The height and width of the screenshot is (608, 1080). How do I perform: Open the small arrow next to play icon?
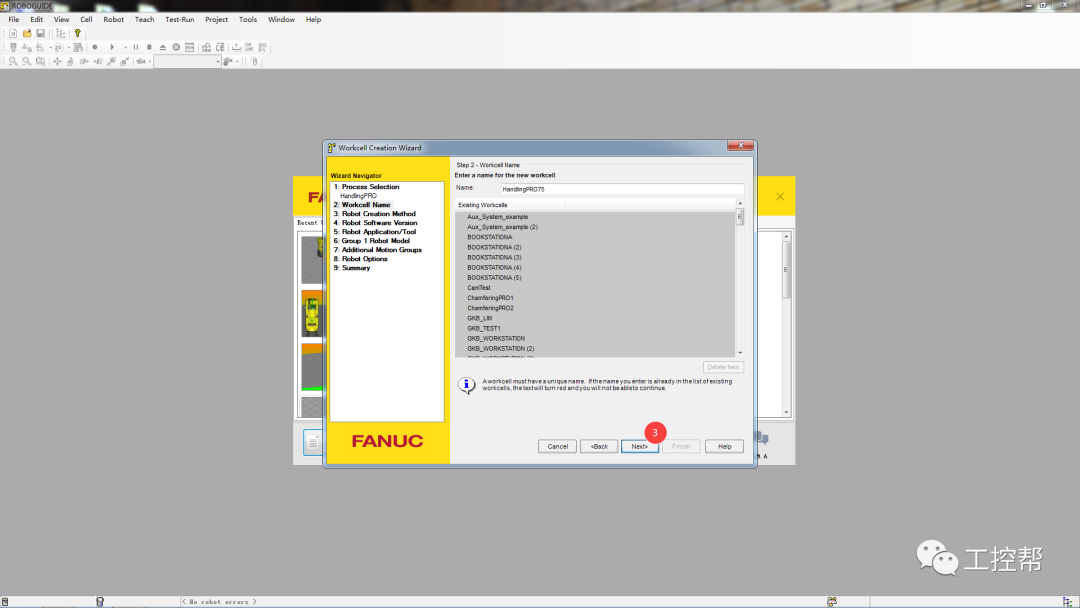point(125,48)
